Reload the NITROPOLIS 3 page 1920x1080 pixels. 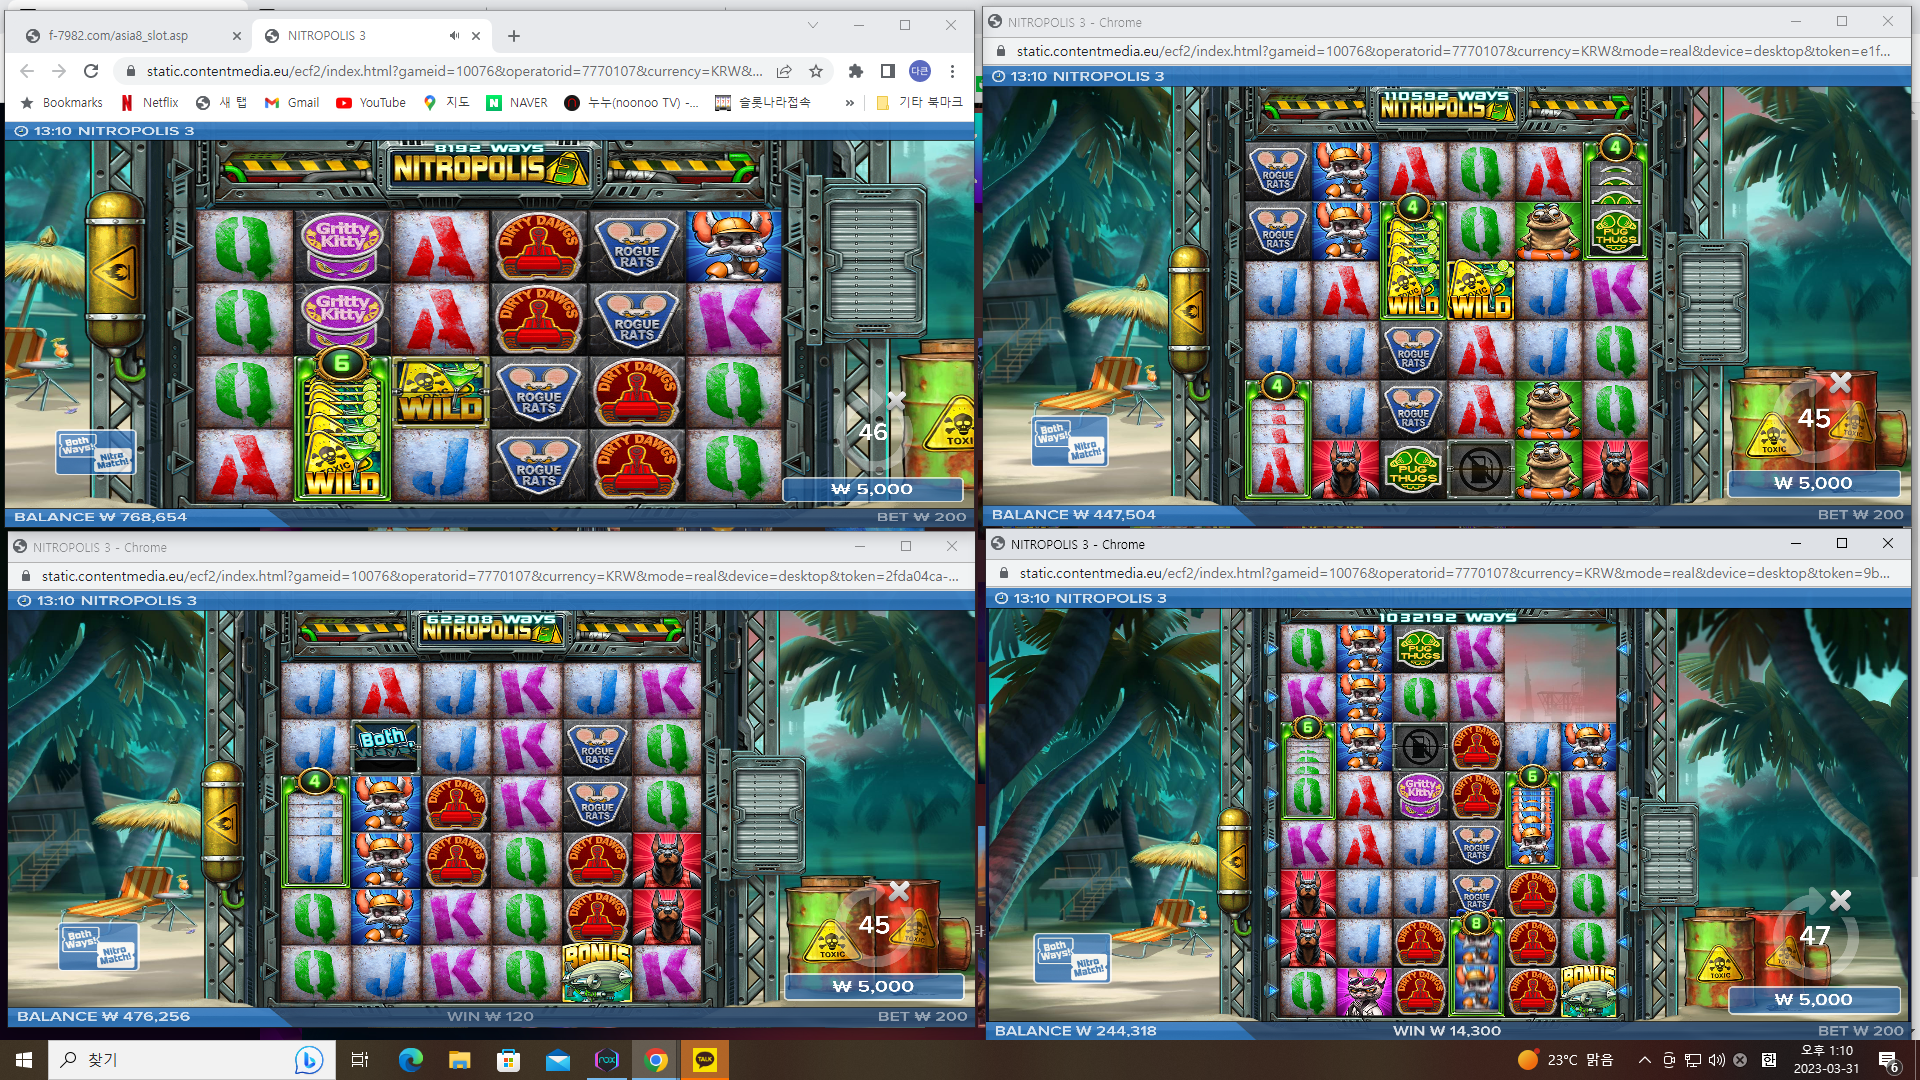pos(91,71)
